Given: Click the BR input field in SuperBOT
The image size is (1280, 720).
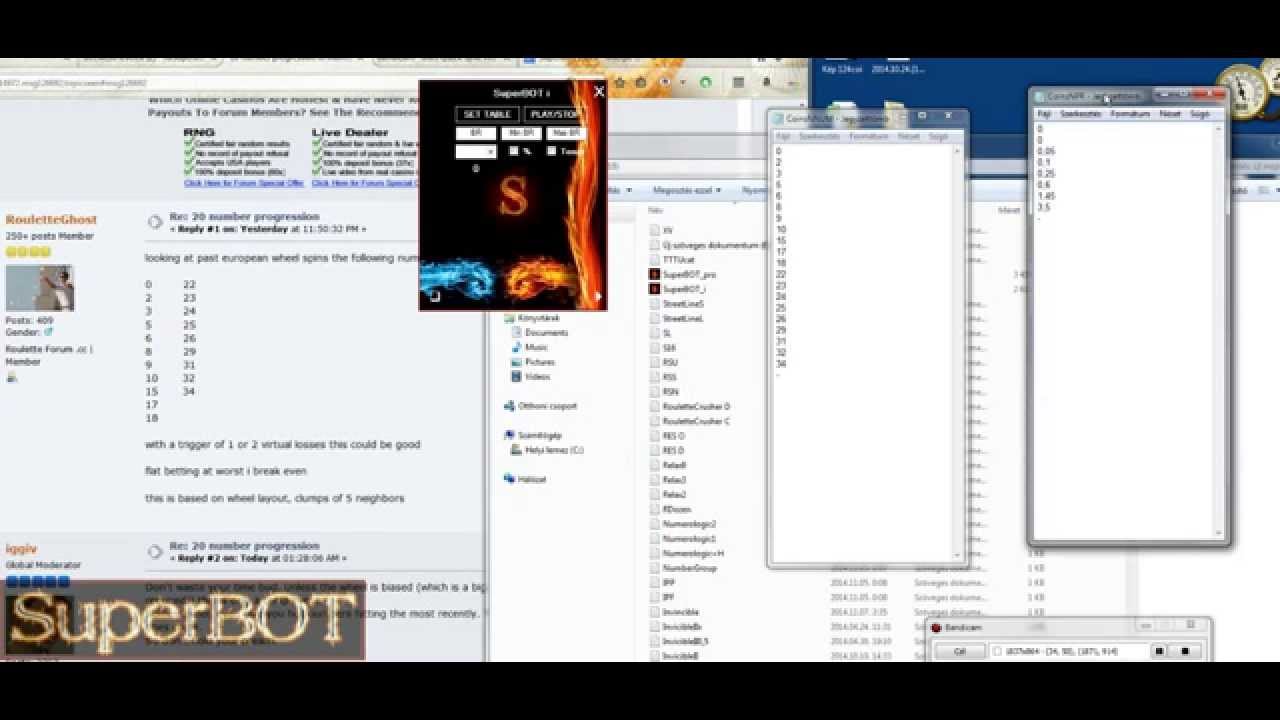Looking at the screenshot, I should [x=476, y=133].
